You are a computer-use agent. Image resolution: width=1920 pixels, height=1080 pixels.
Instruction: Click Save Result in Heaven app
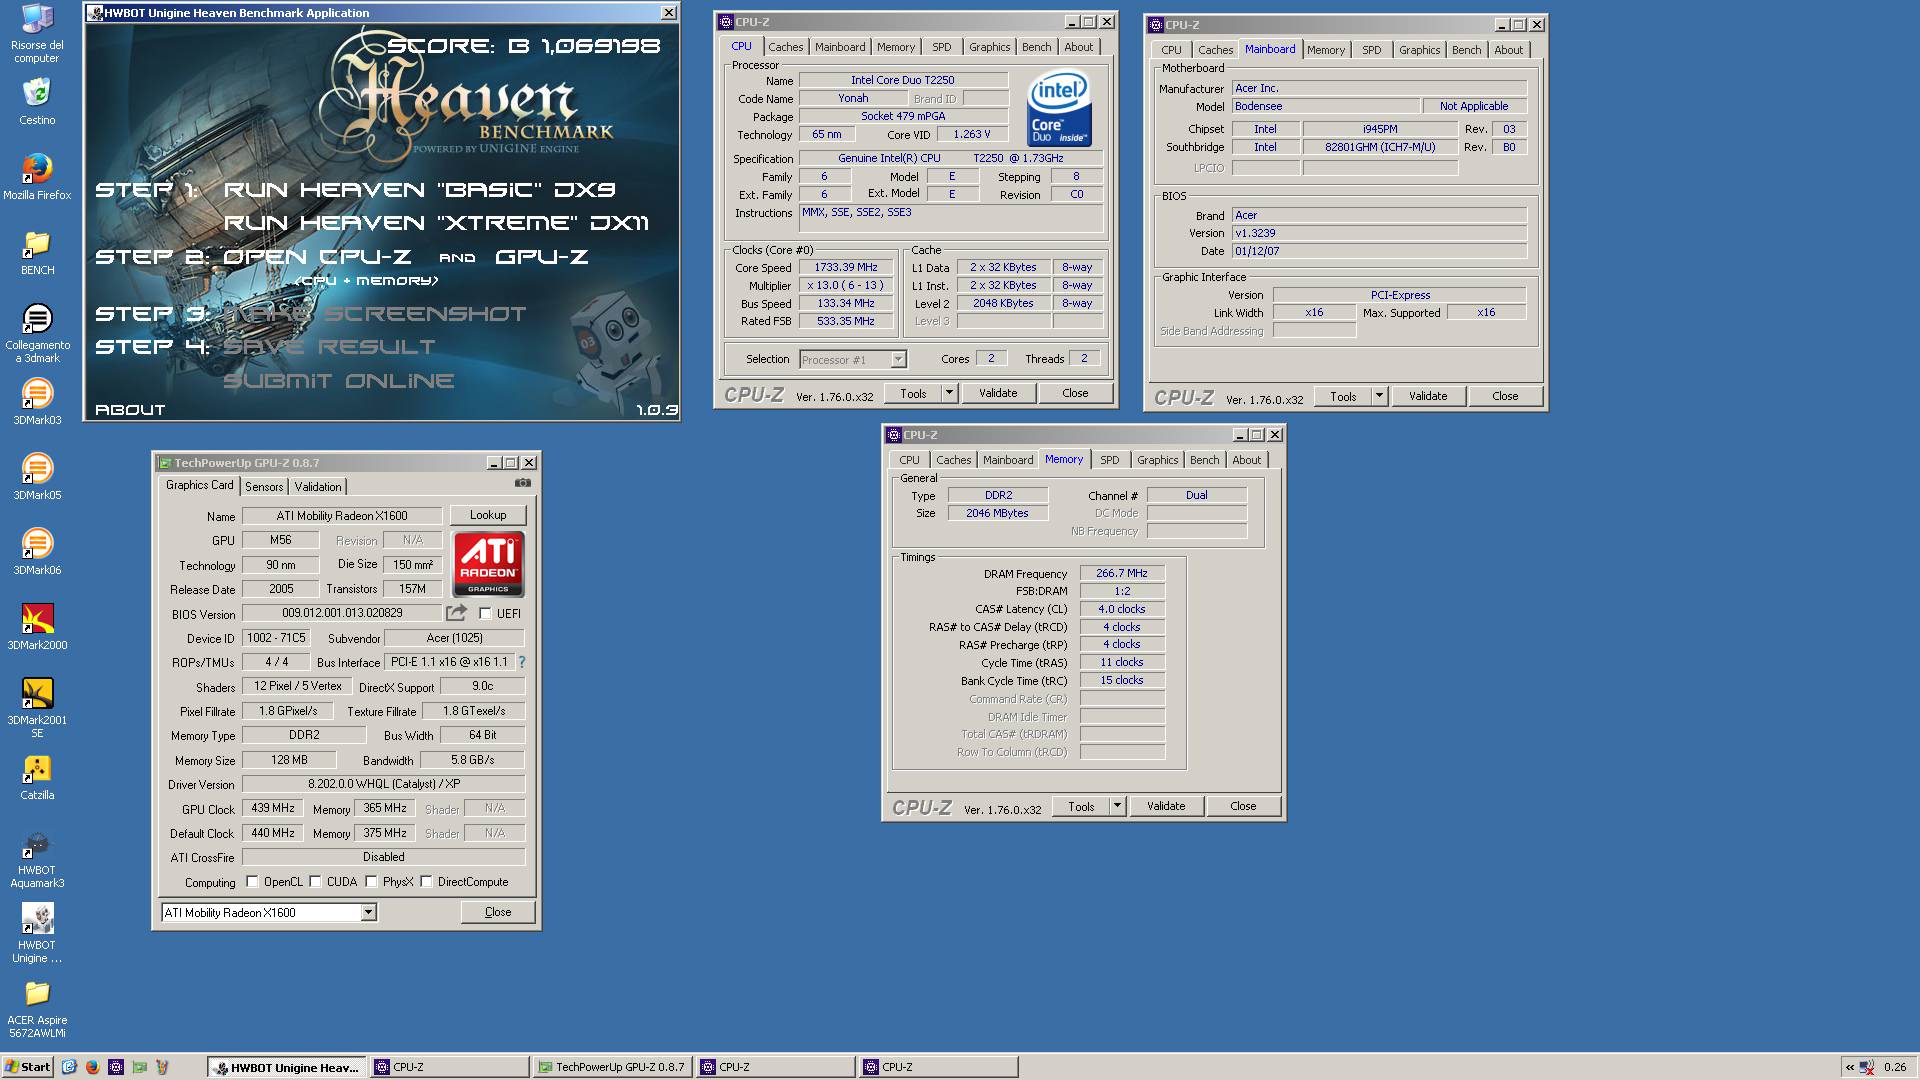pyautogui.click(x=329, y=347)
